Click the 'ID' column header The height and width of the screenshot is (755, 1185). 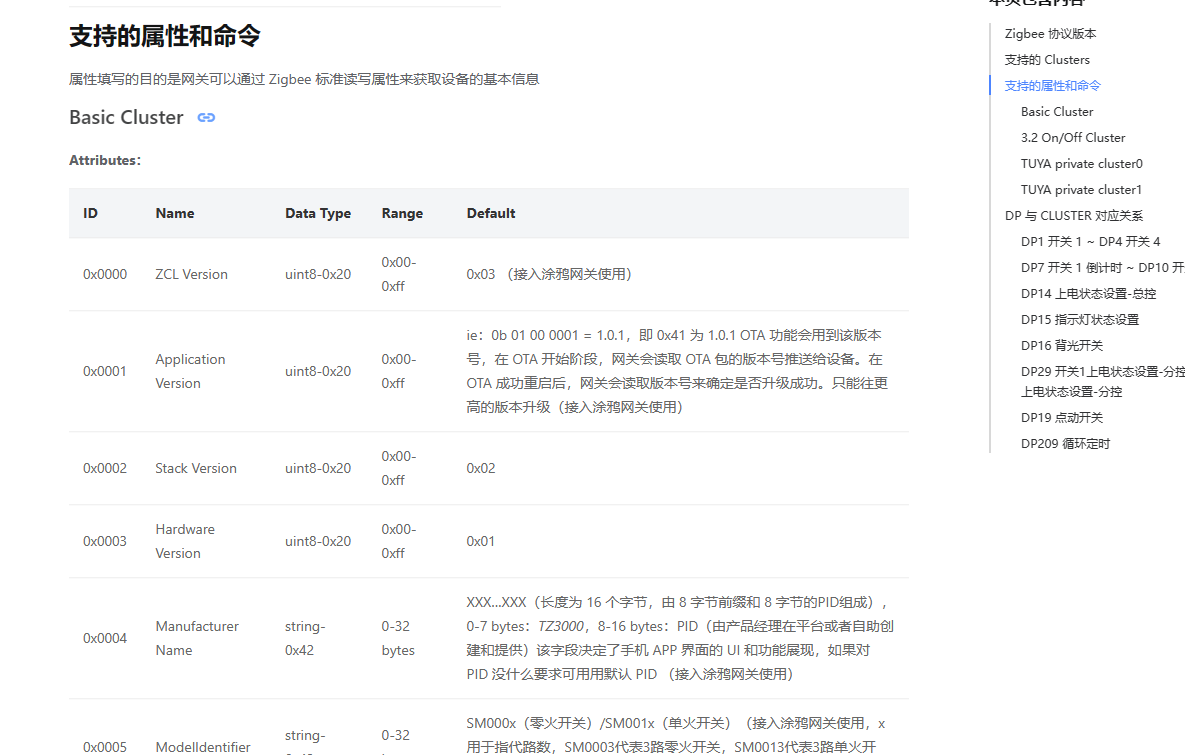91,213
